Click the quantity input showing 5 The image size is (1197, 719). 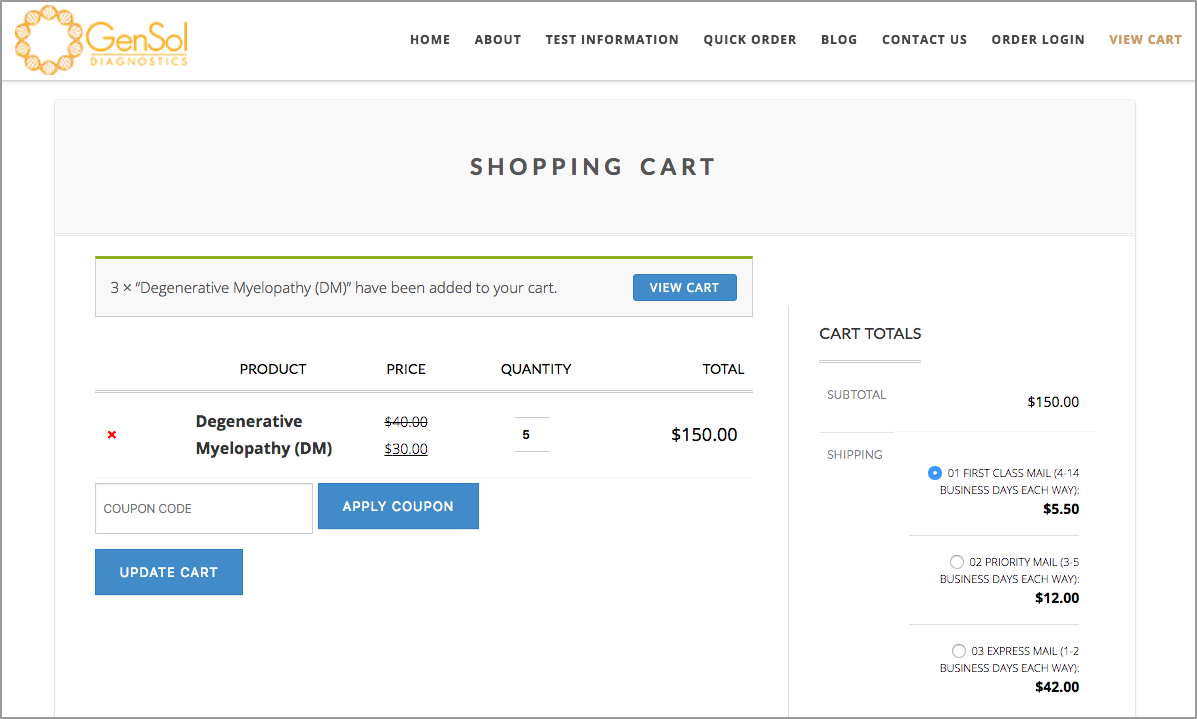click(x=532, y=434)
